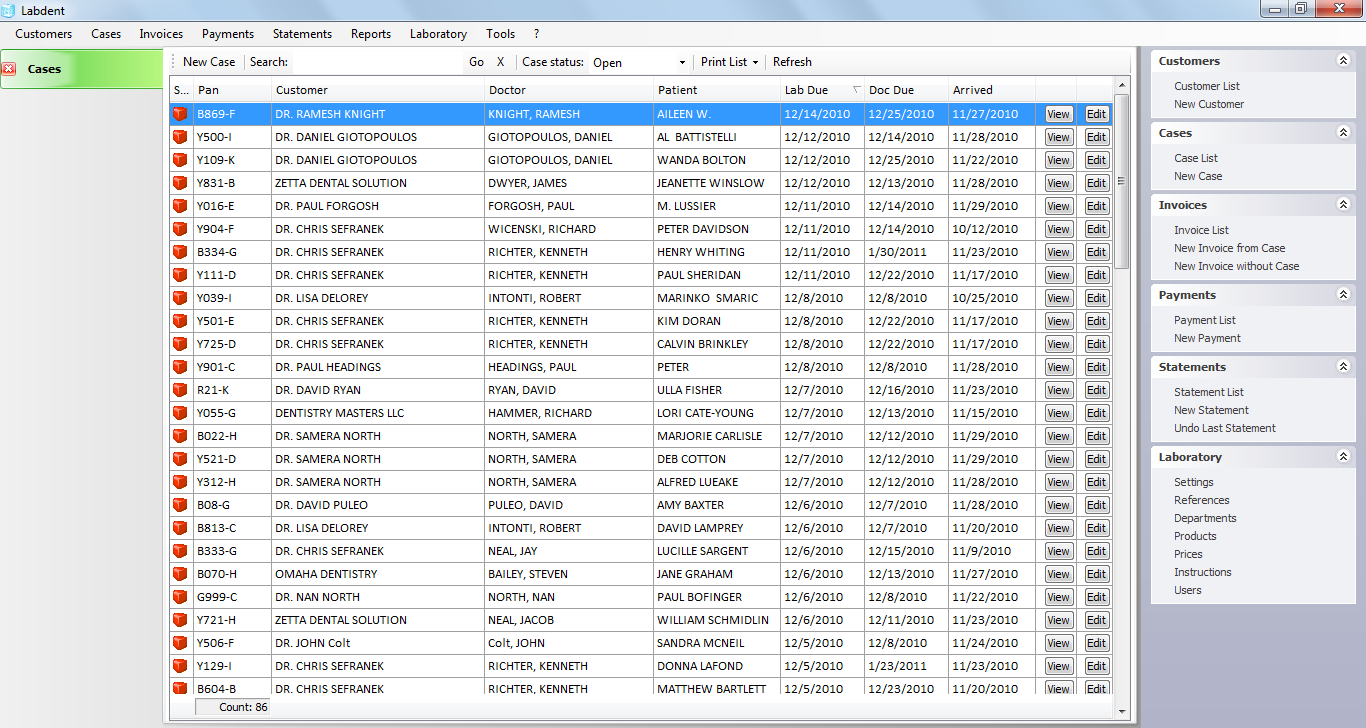Click the red case icon for Y501-E
Screen dimensions: 1366x728
[x=180, y=321]
